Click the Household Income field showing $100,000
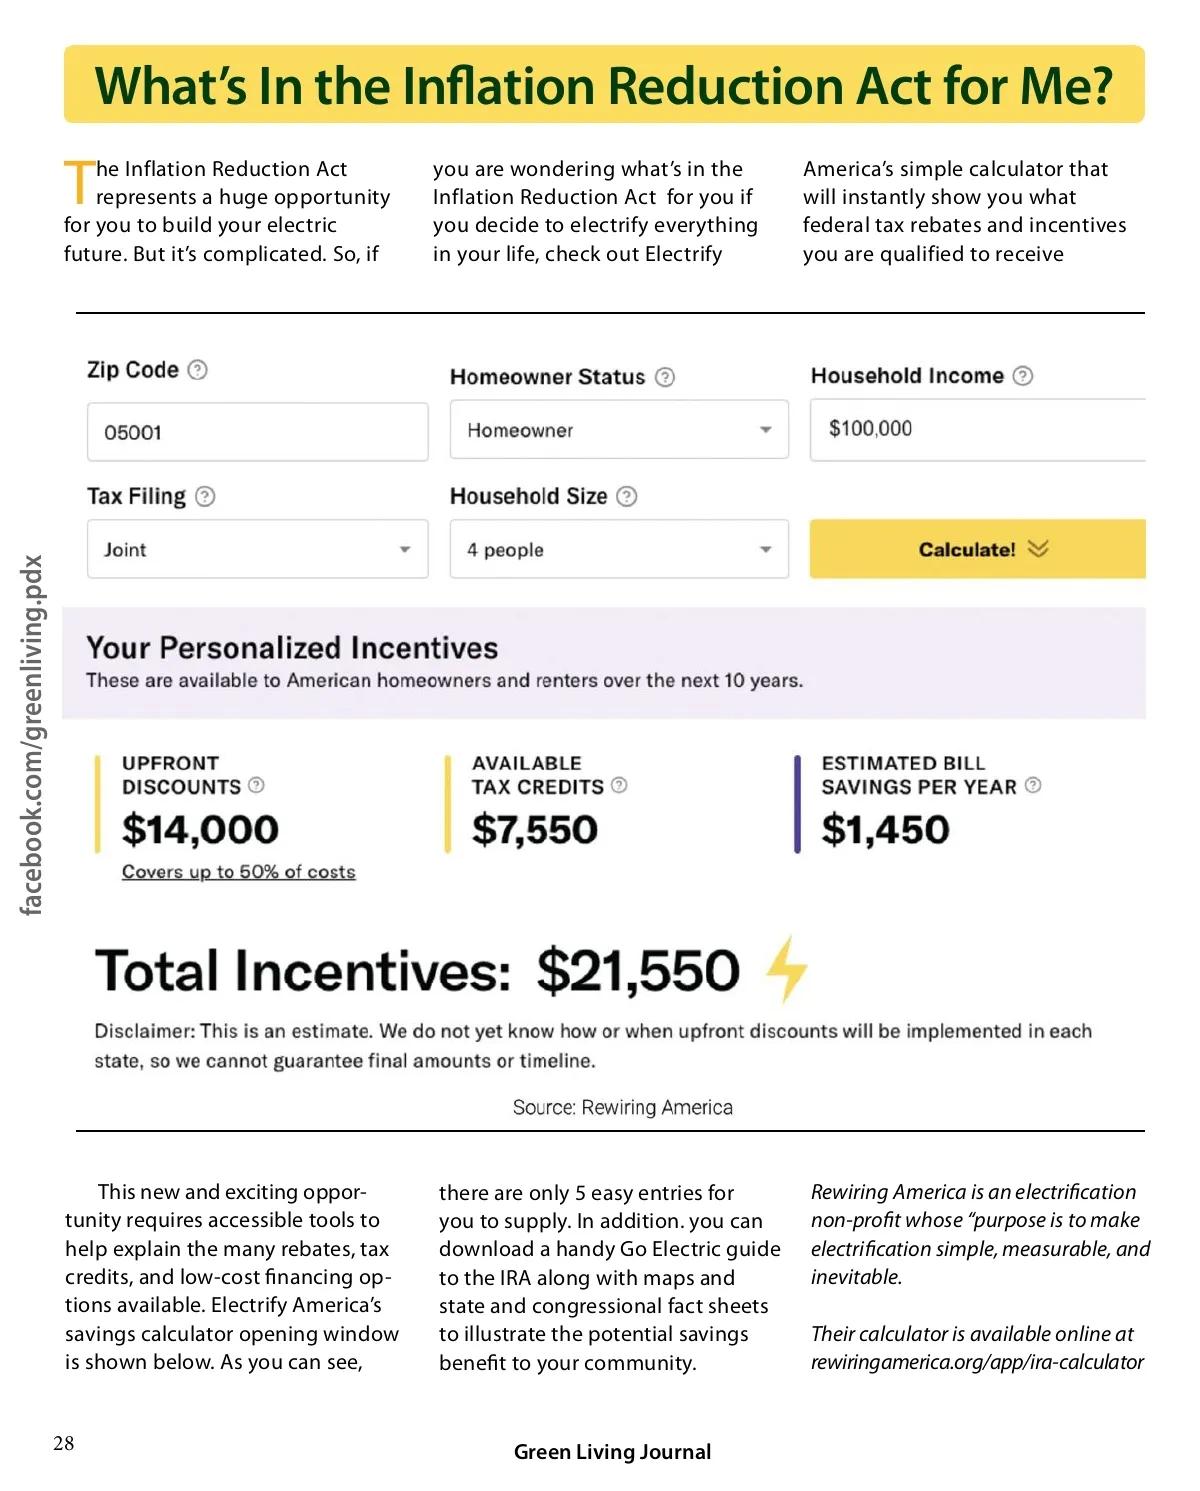Image resolution: width=1200 pixels, height=1491 pixels. click(x=977, y=429)
